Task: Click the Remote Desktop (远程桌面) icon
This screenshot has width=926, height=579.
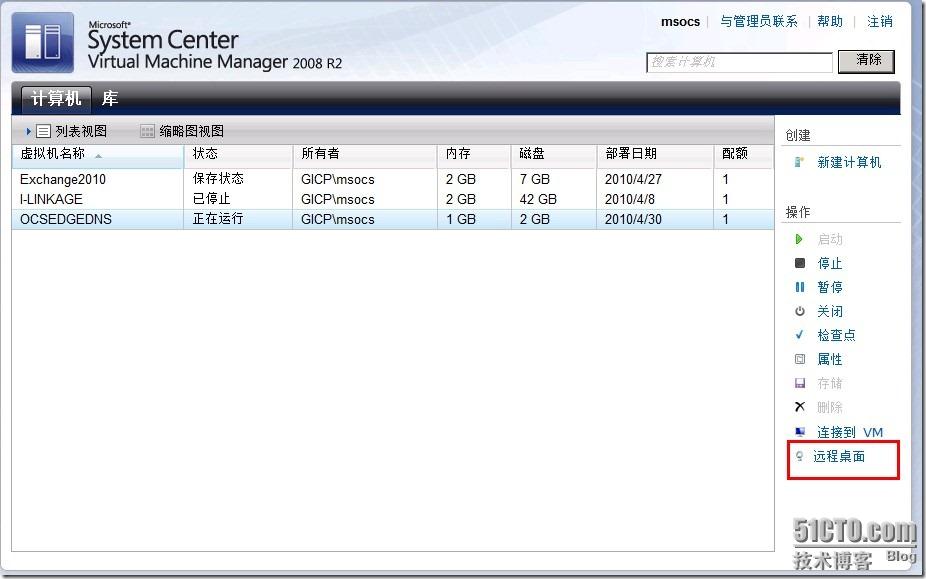Action: point(799,456)
